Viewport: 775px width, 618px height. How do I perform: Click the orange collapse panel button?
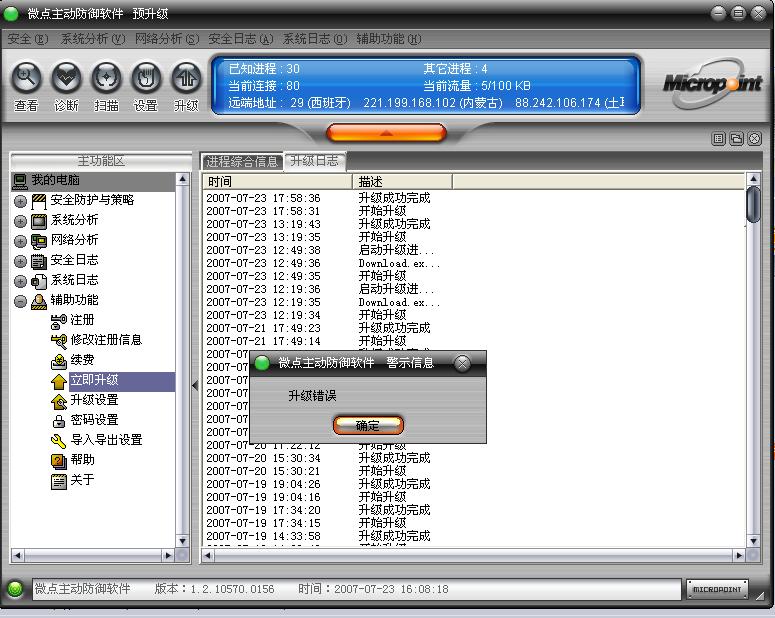pos(386,132)
